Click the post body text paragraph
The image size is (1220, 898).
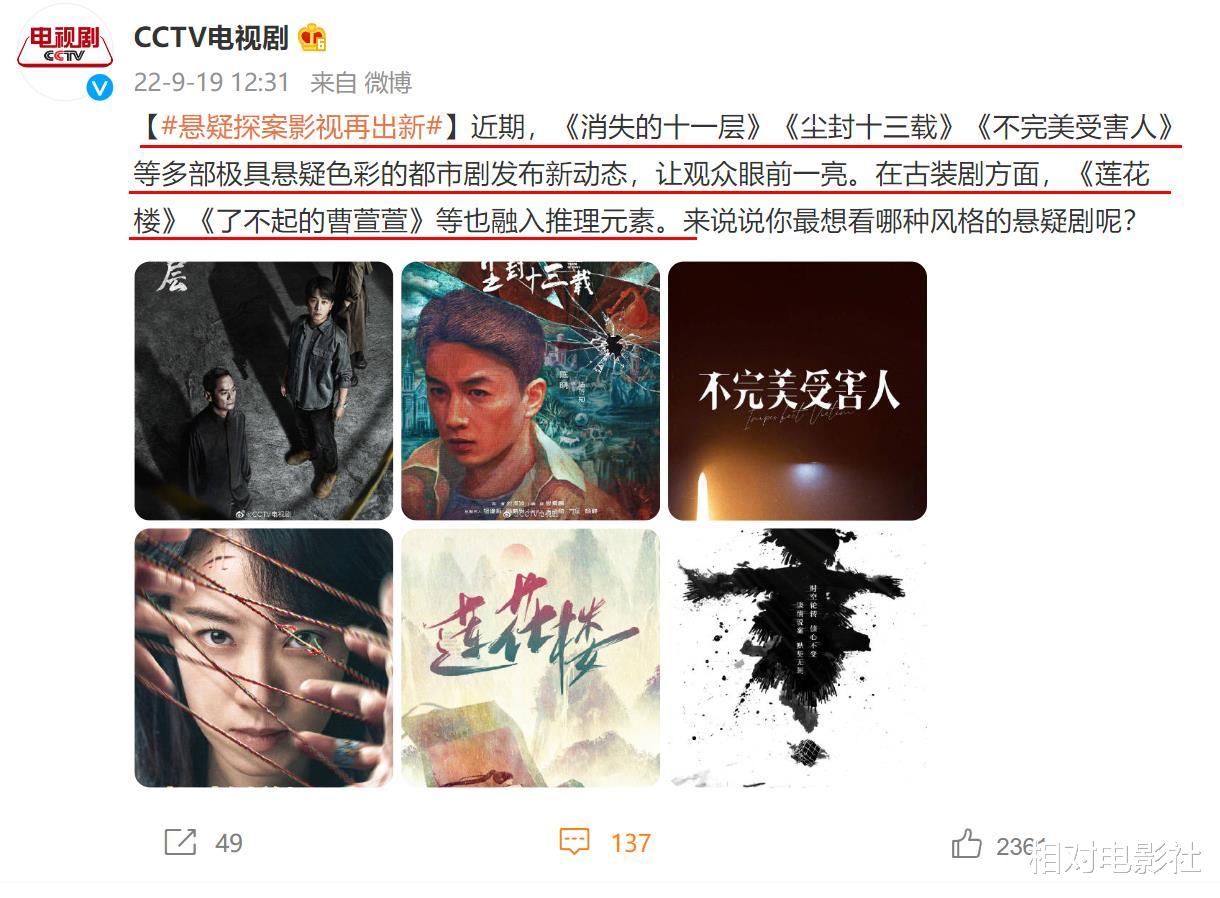(654, 174)
